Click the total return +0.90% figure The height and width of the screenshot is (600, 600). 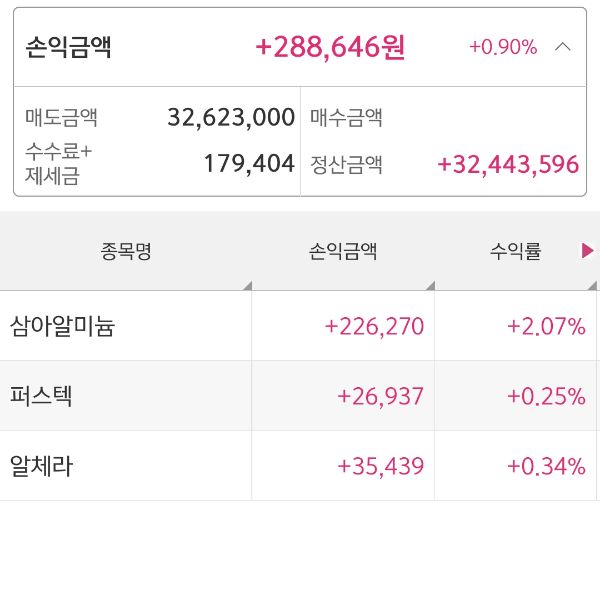click(x=503, y=47)
